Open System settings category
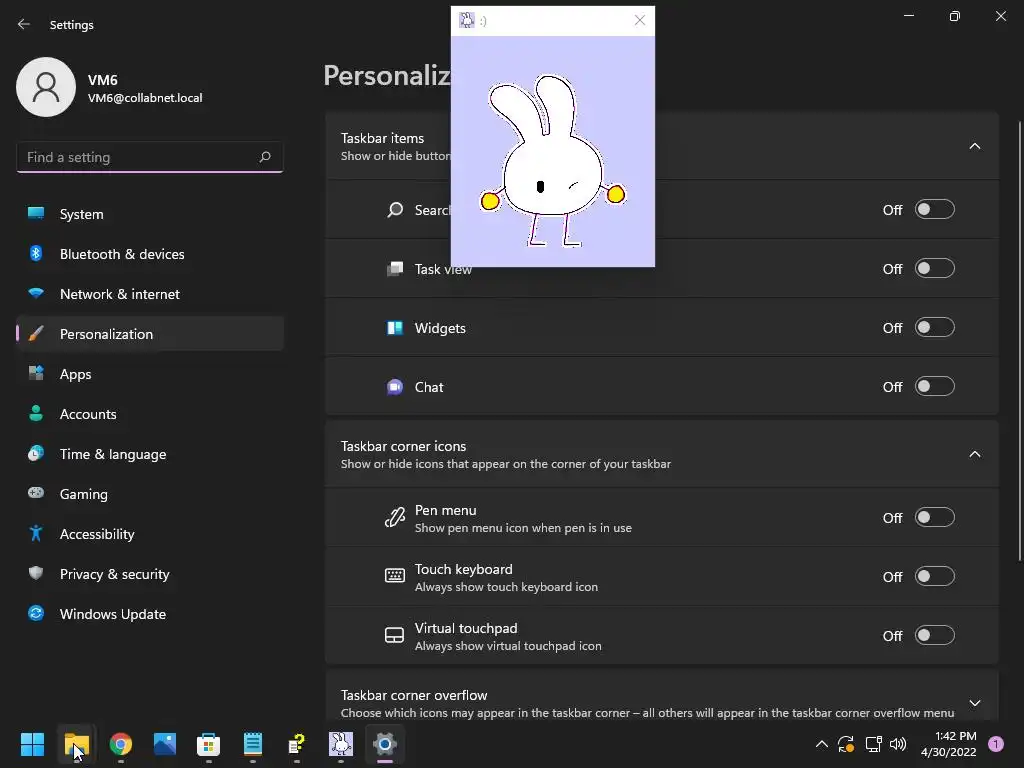 [x=150, y=214]
